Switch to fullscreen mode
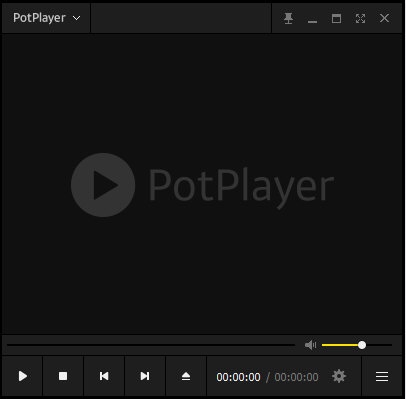406x399 pixels. [x=360, y=18]
